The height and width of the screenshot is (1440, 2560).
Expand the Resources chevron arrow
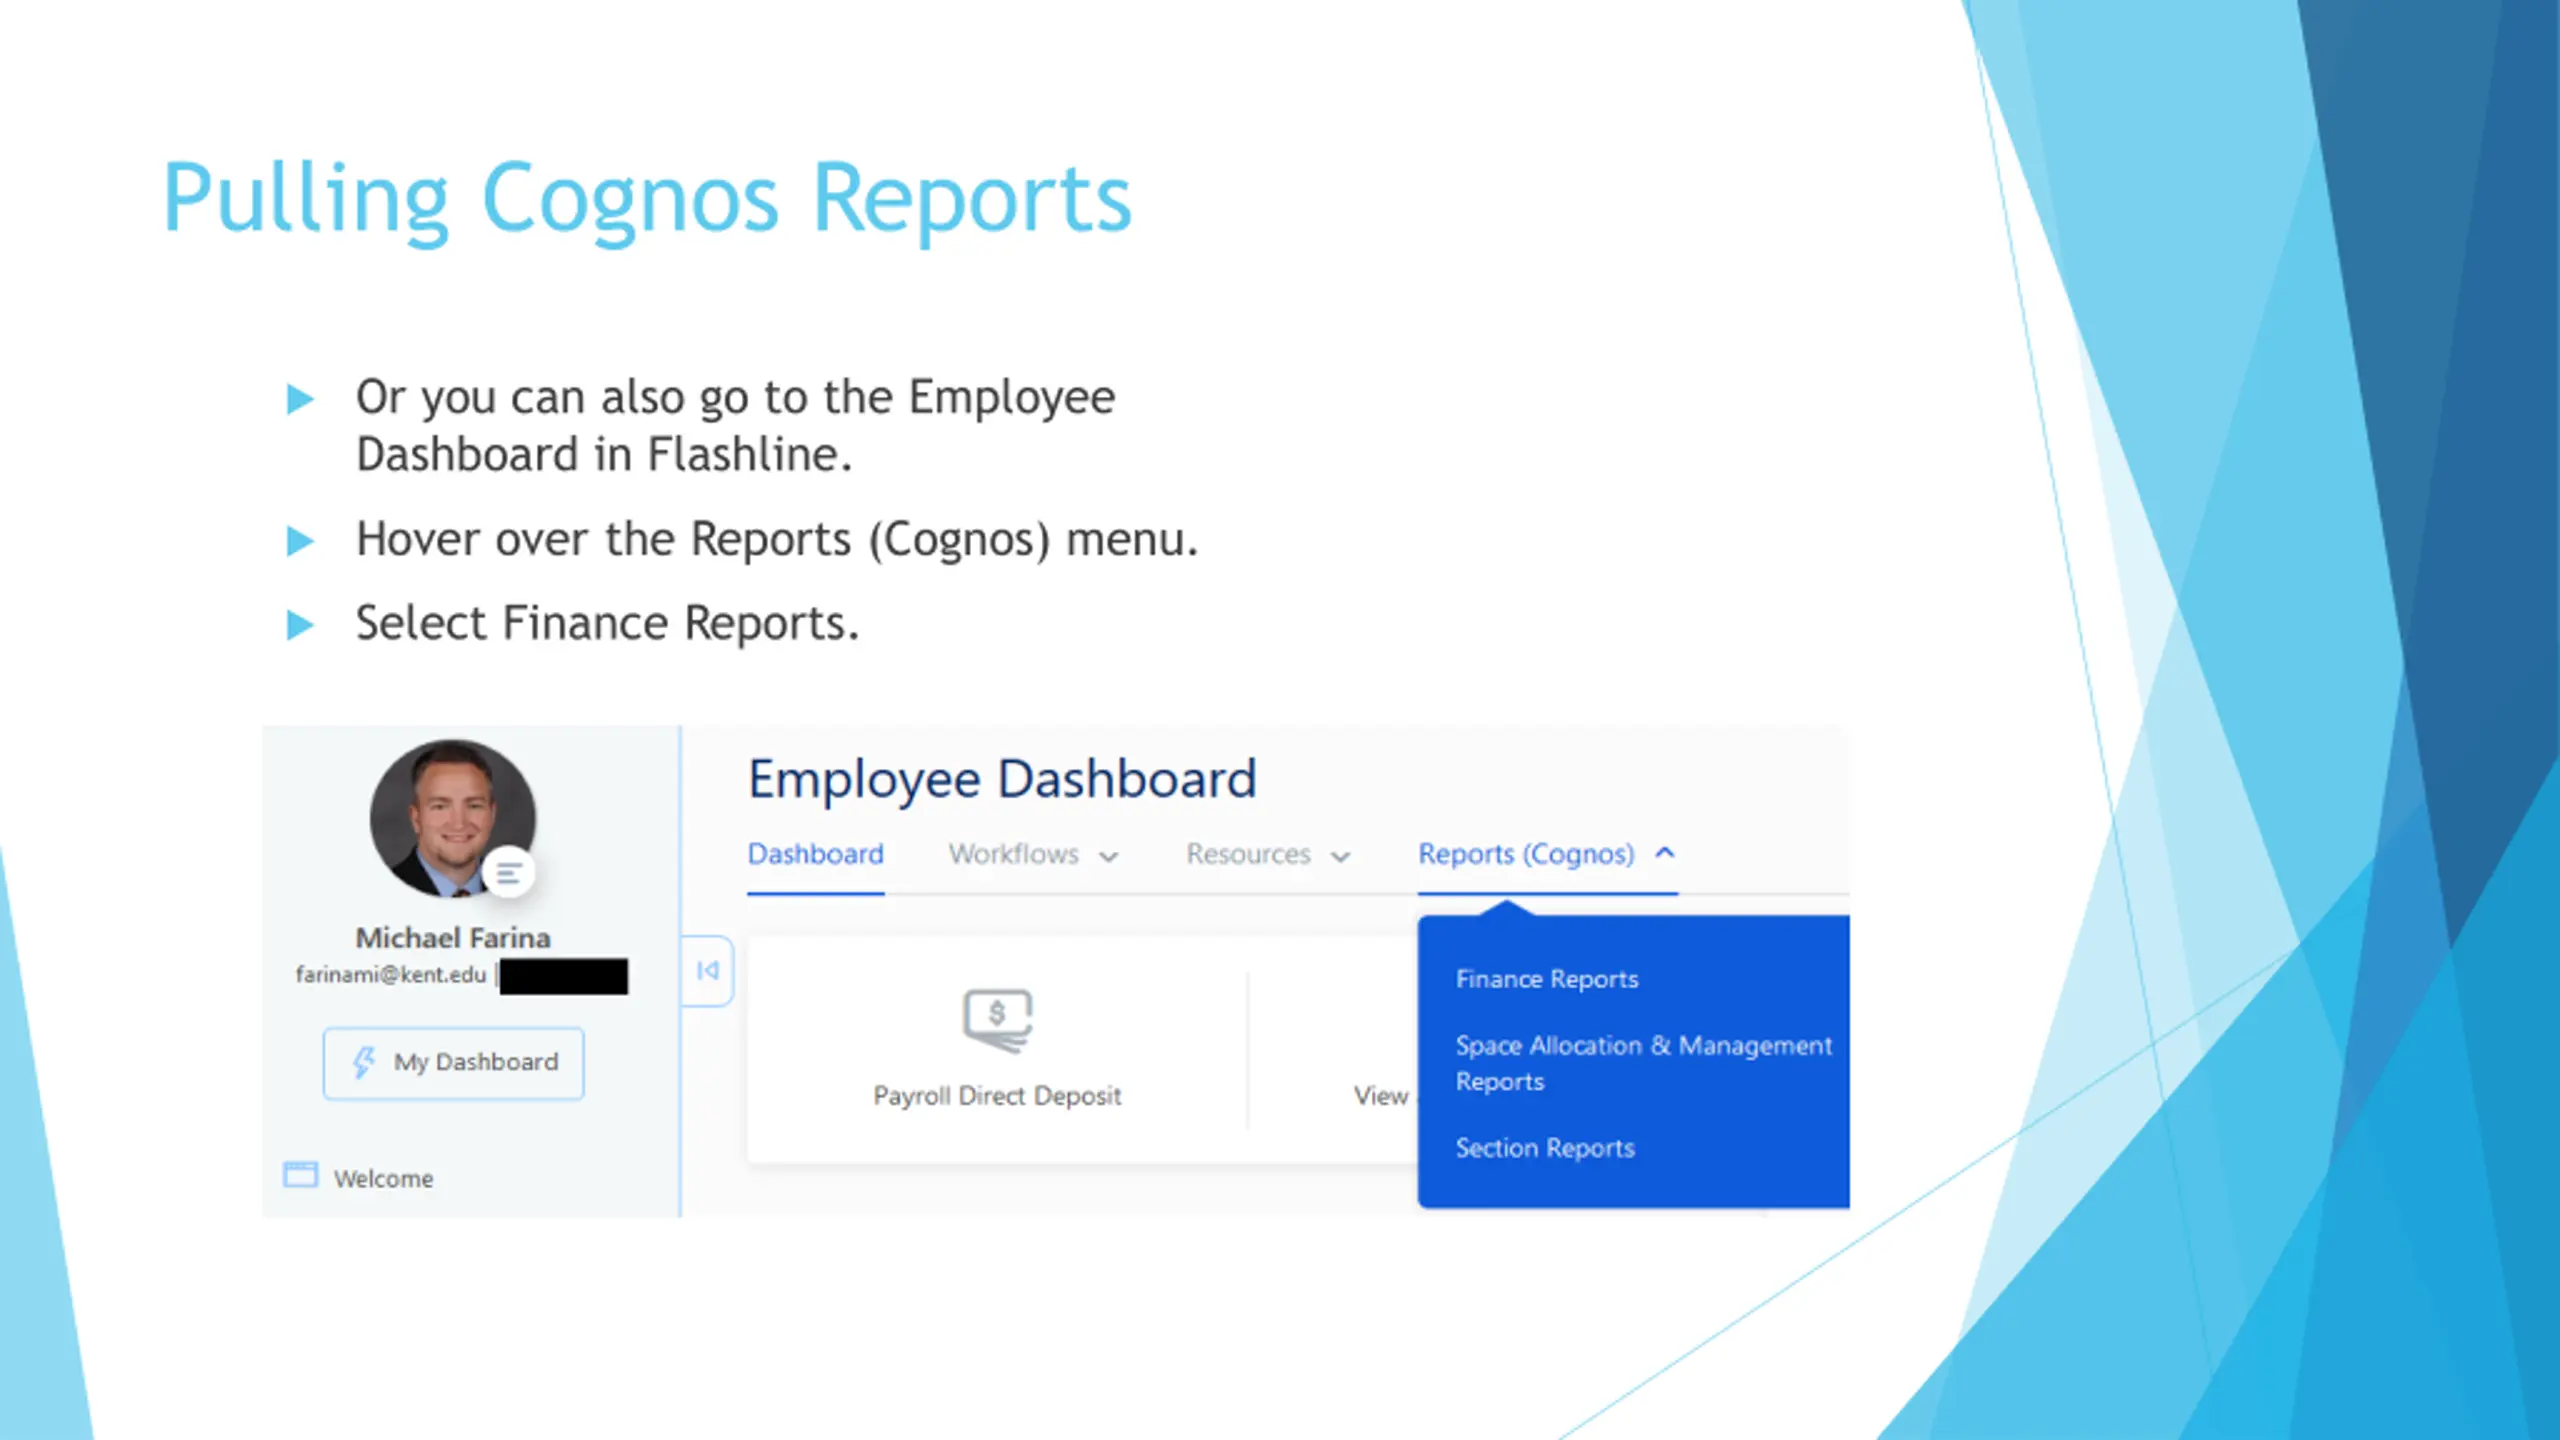coord(1341,857)
